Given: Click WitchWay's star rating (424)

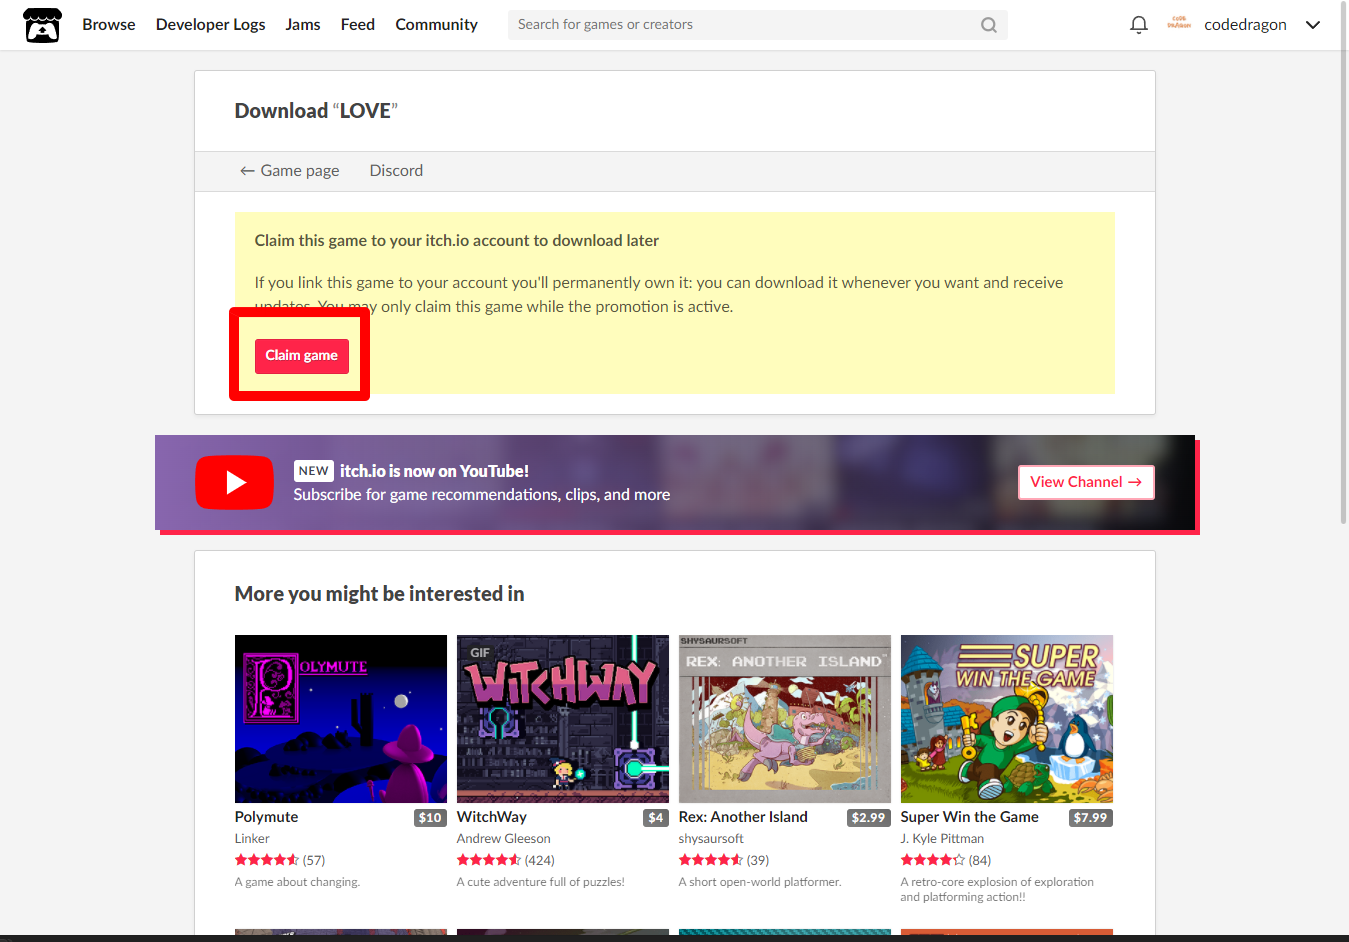Looking at the screenshot, I should 506,860.
